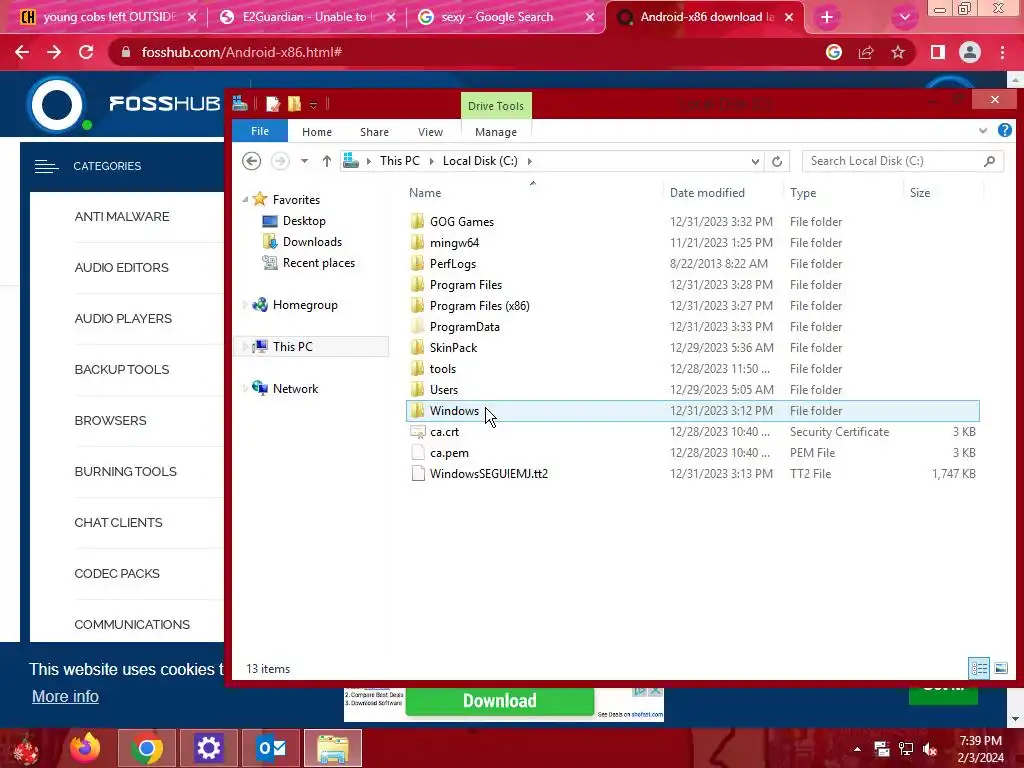The height and width of the screenshot is (768, 1024).
Task: Open Outlook from the taskbar
Action: coord(271,748)
